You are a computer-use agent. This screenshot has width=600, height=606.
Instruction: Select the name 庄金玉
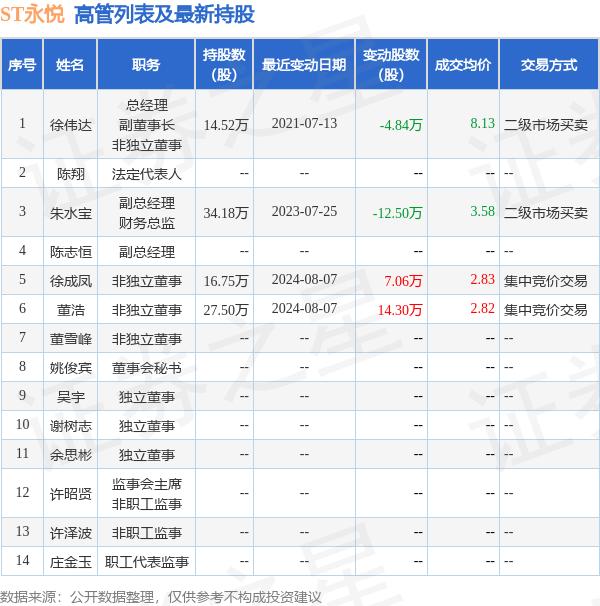click(71, 562)
